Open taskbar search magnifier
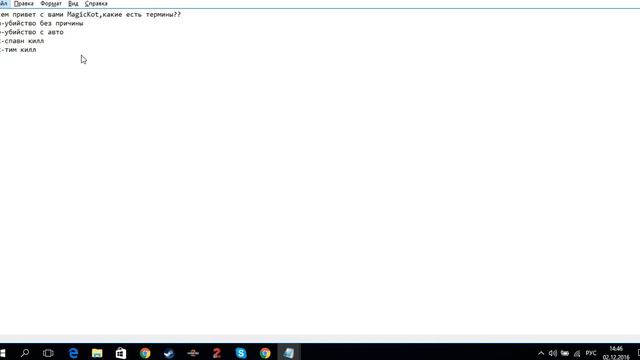Image resolution: width=640 pixels, height=360 pixels. coord(25,353)
